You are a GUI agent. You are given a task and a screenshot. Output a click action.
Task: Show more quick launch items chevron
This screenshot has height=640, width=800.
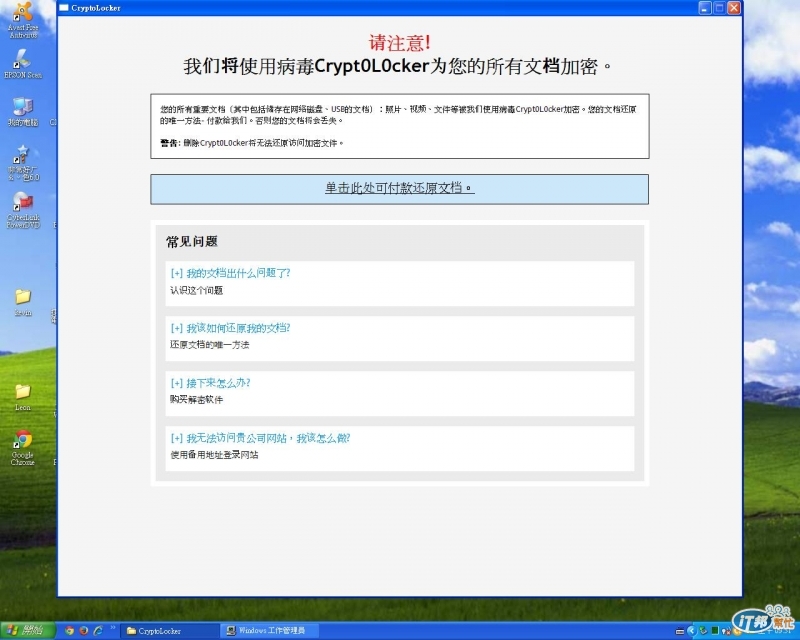pyautogui.click(x=113, y=628)
